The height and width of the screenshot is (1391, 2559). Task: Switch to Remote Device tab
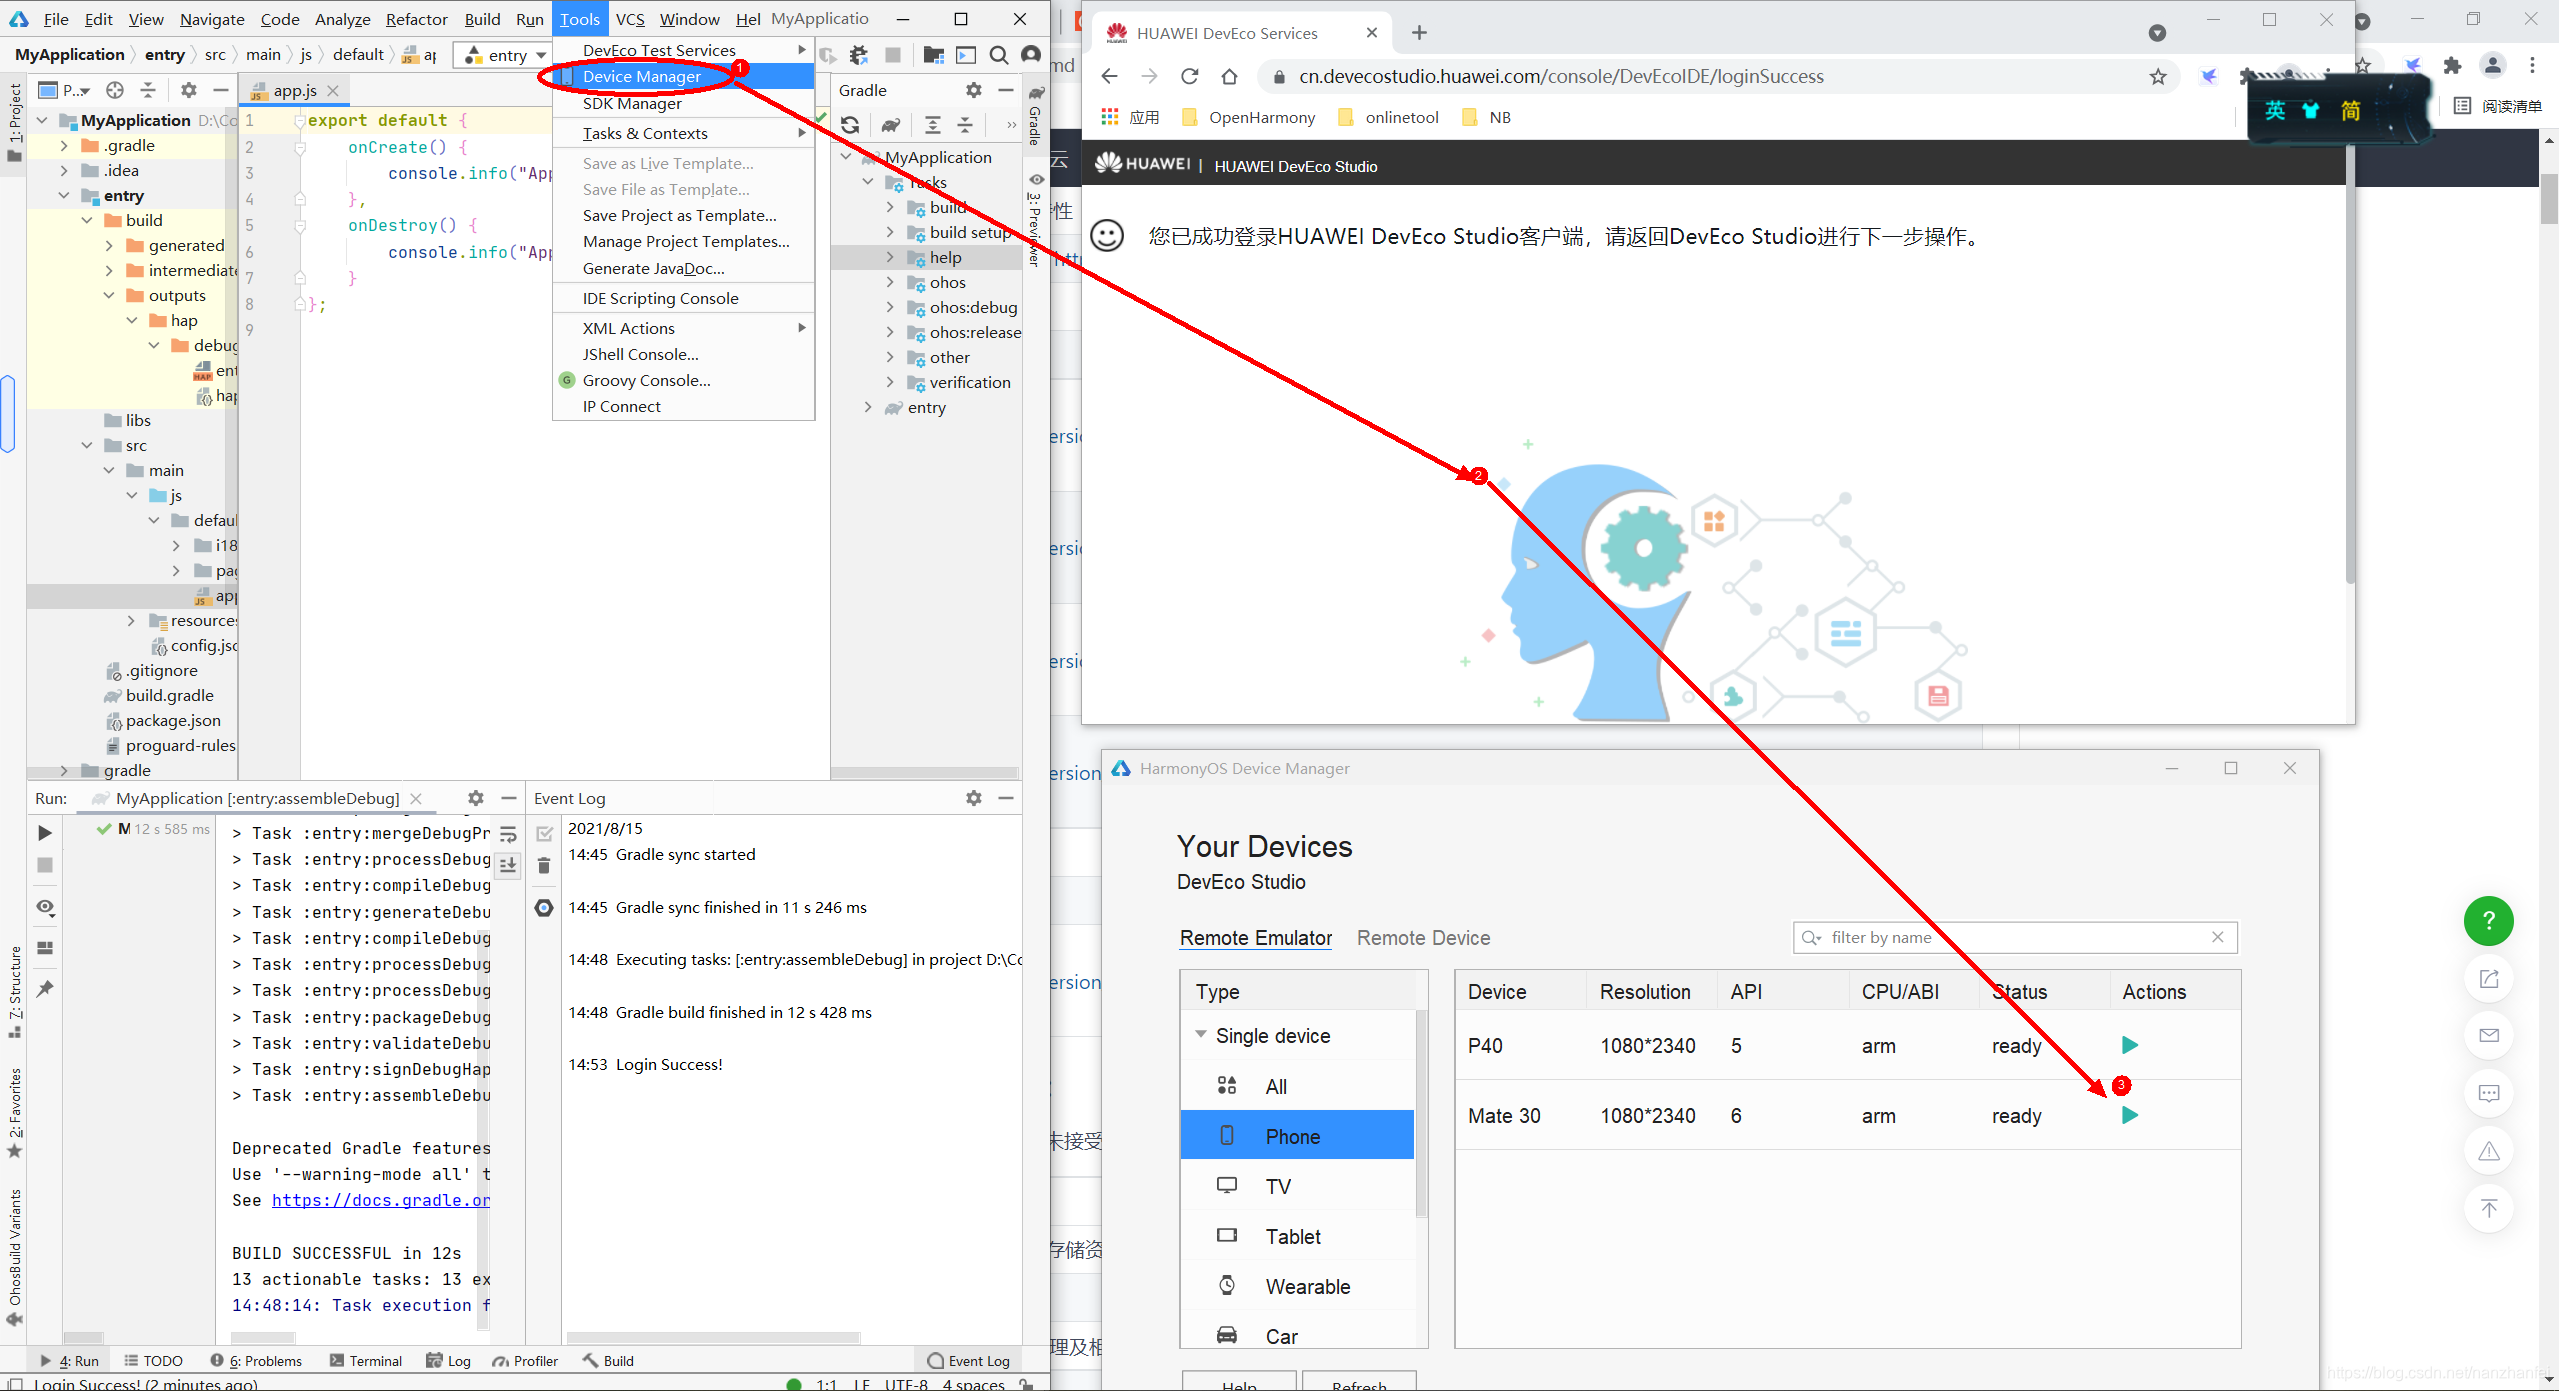(x=1423, y=938)
